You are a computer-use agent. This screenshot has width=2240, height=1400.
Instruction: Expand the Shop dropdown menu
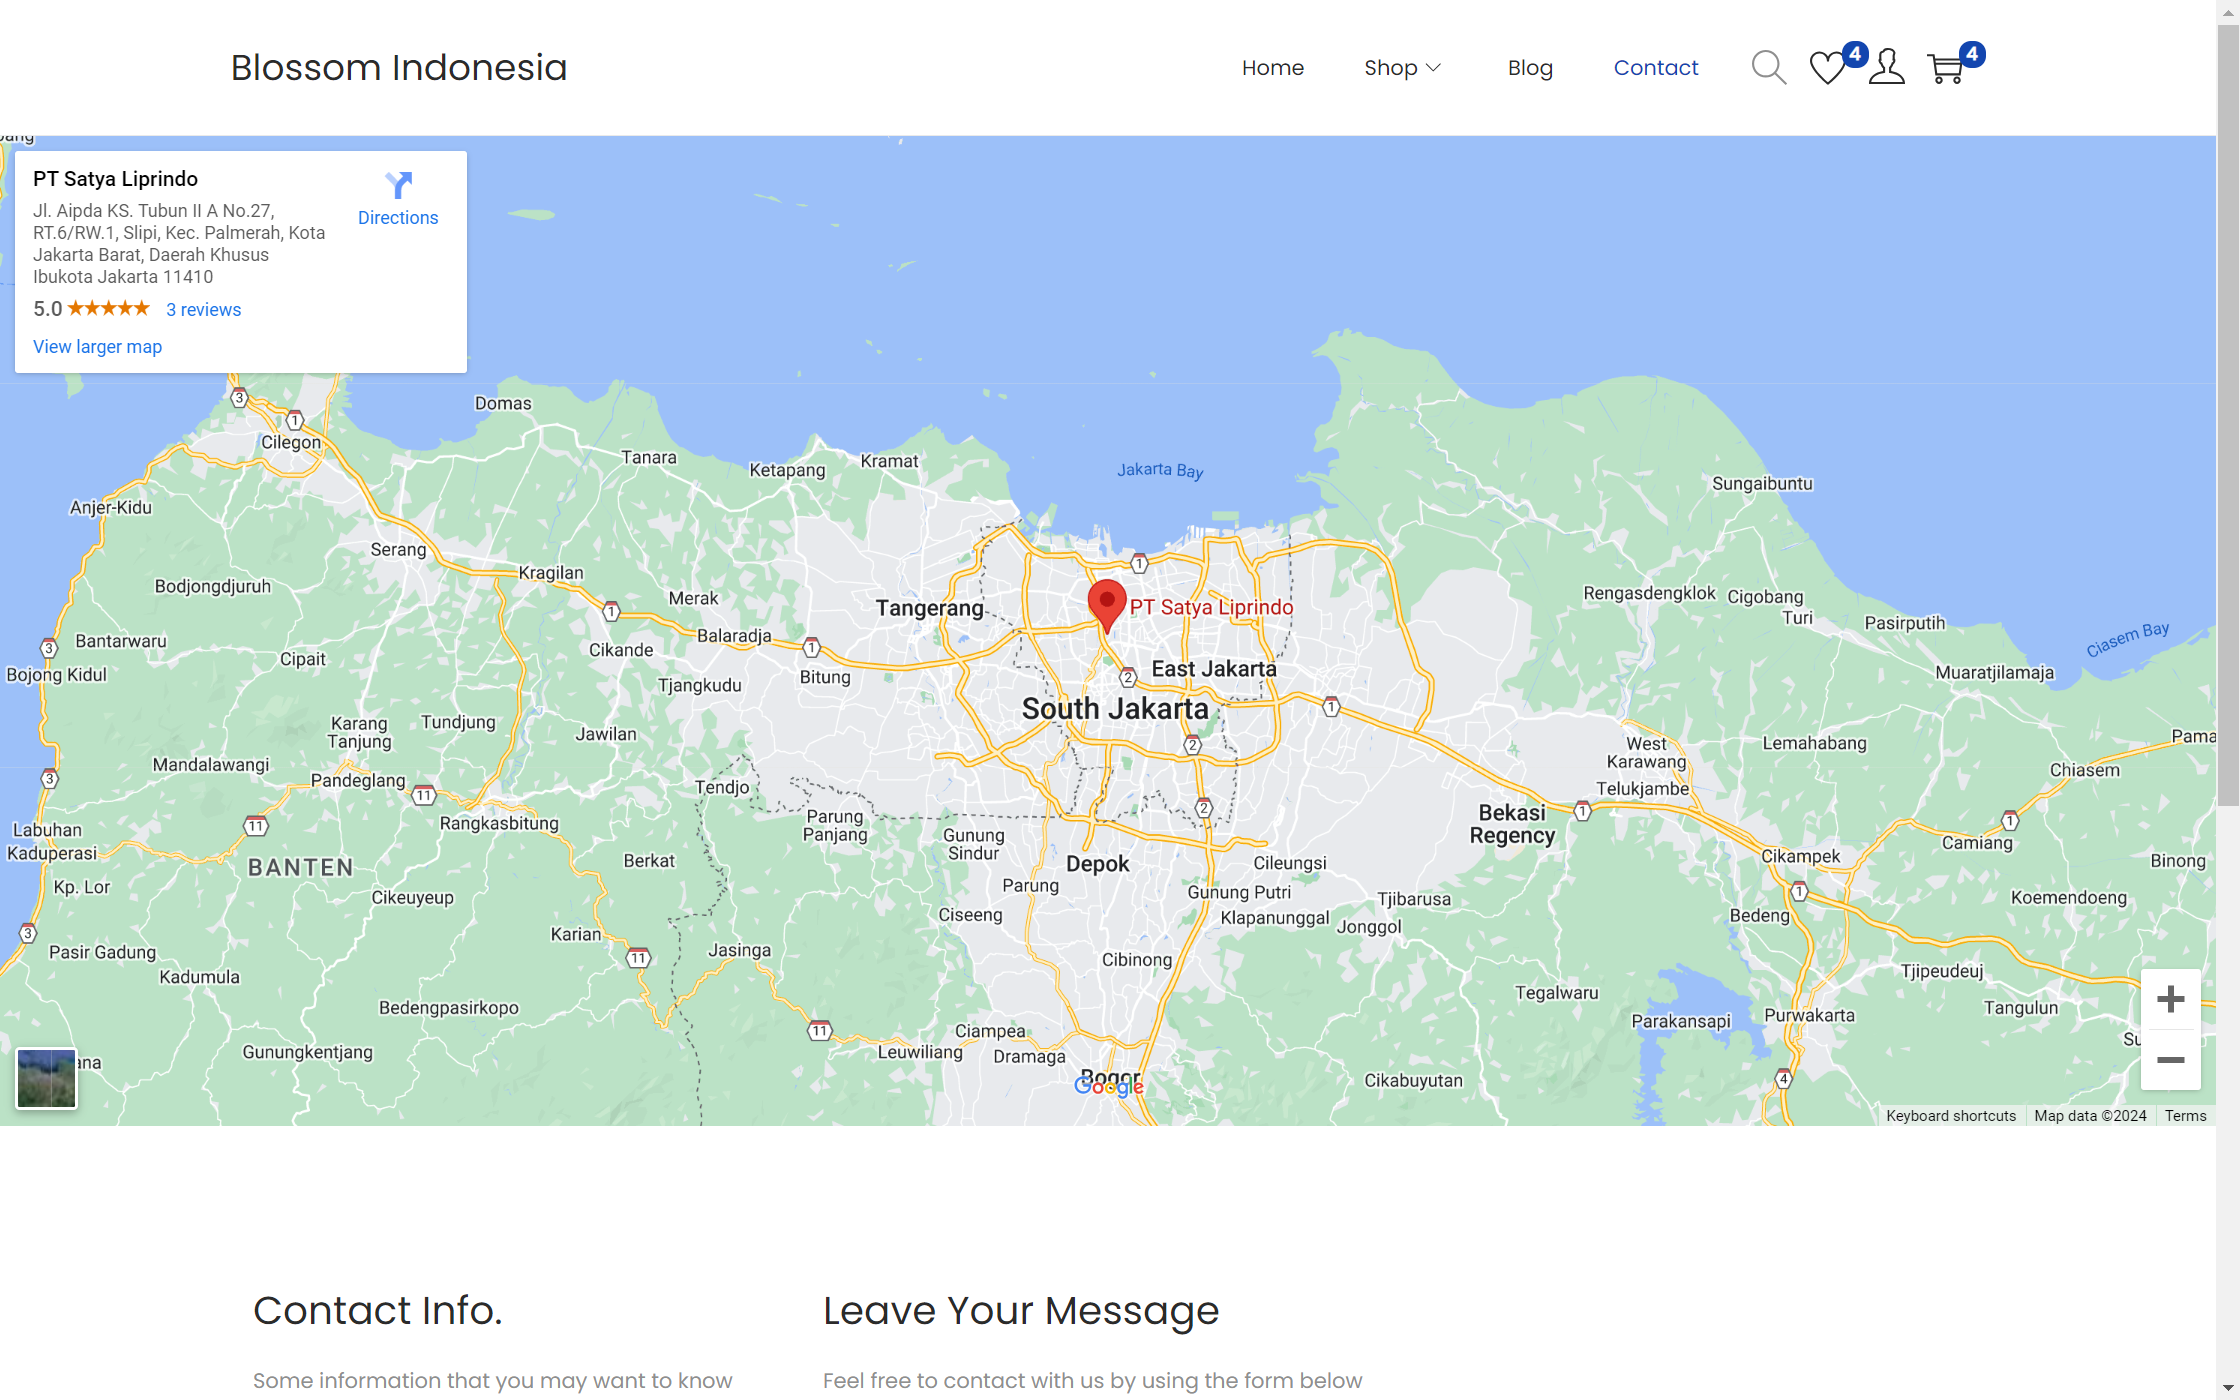1402,68
